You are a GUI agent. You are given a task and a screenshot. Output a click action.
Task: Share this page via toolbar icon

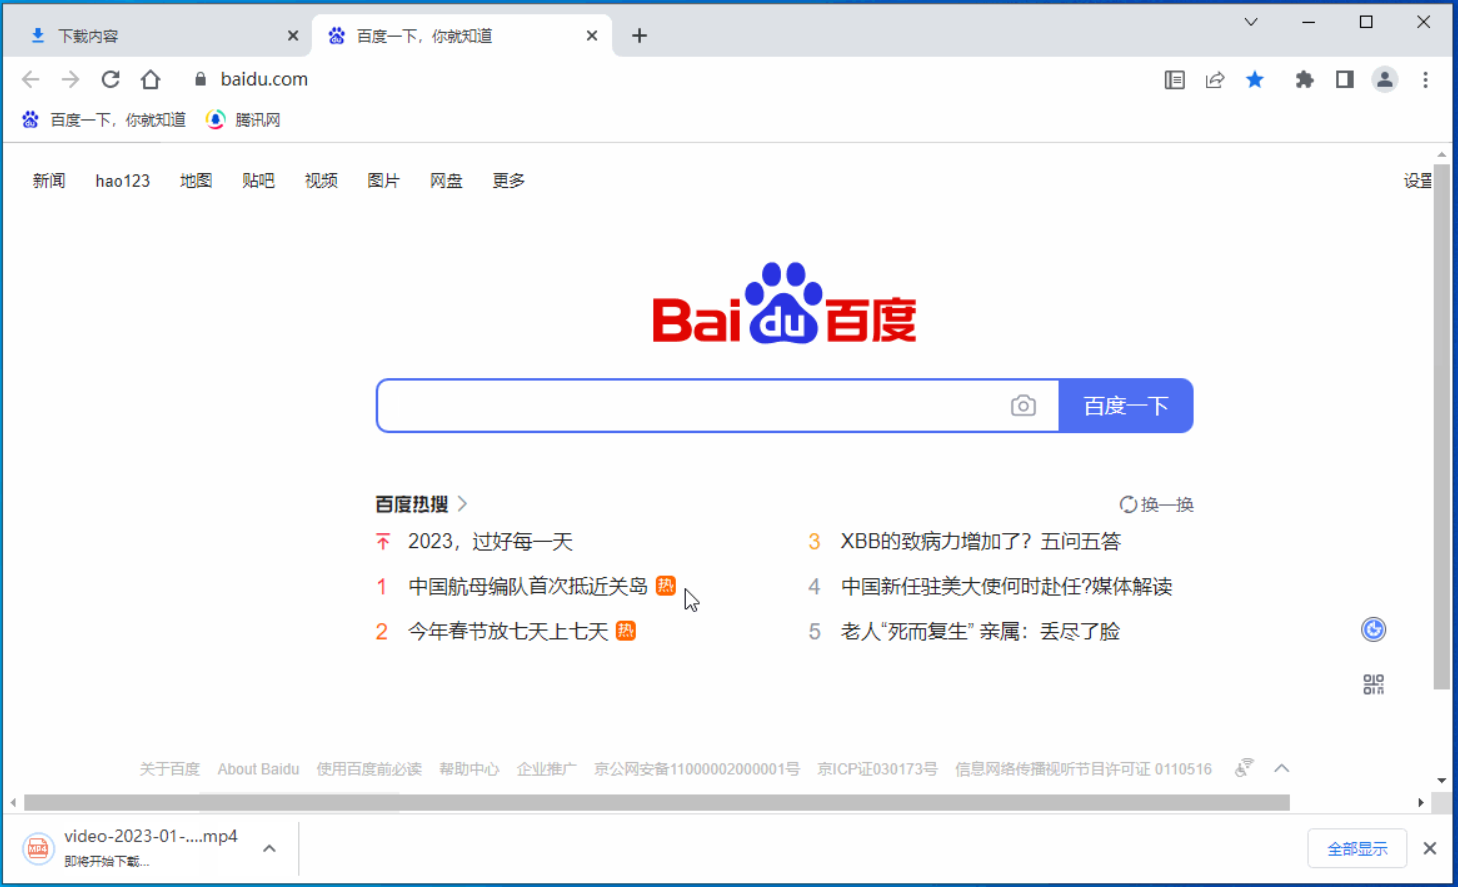pyautogui.click(x=1215, y=80)
